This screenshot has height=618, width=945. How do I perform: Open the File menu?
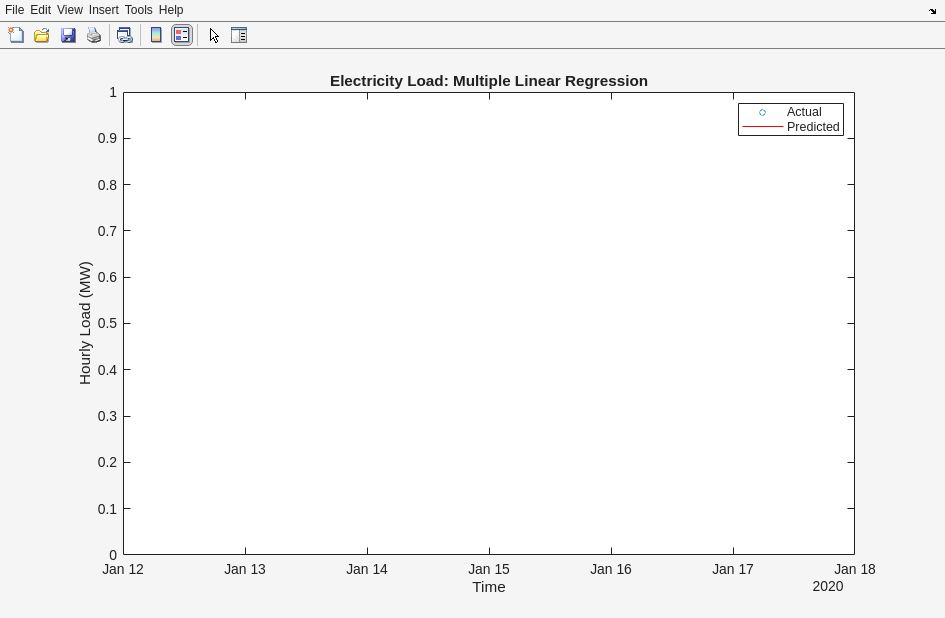(14, 10)
